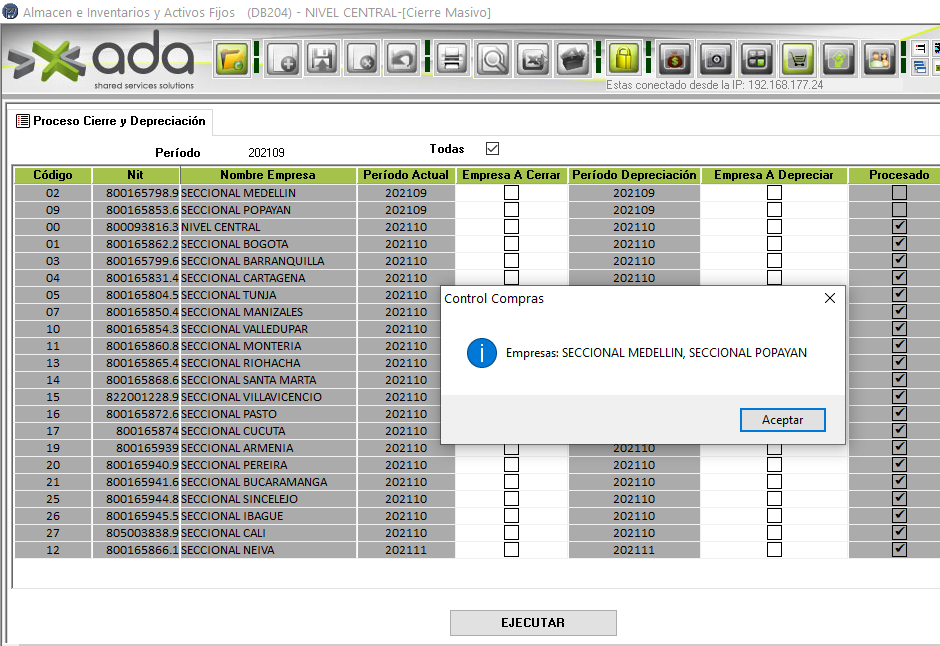
Task: Click the EJECUTAR button
Action: [x=533, y=623]
